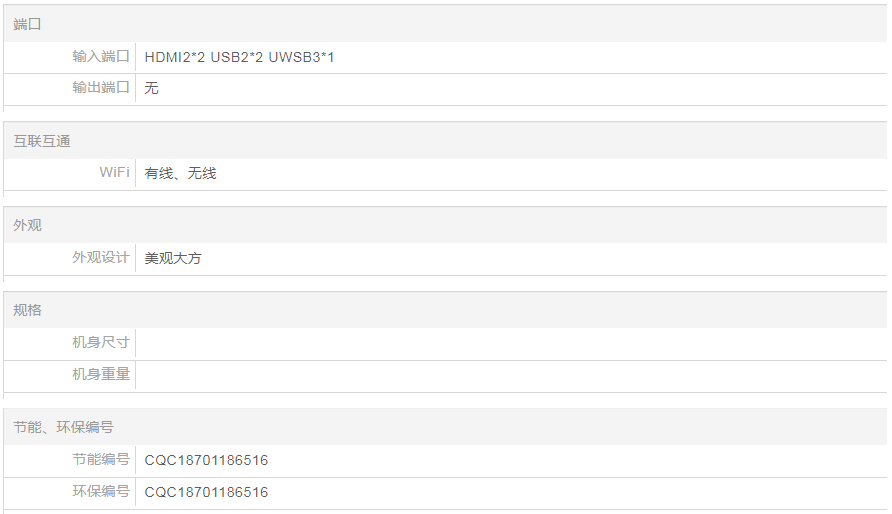Click the CQC18701186516 value beside 节能编号
Screen dimensions: 892x514
pyautogui.click(x=206, y=460)
